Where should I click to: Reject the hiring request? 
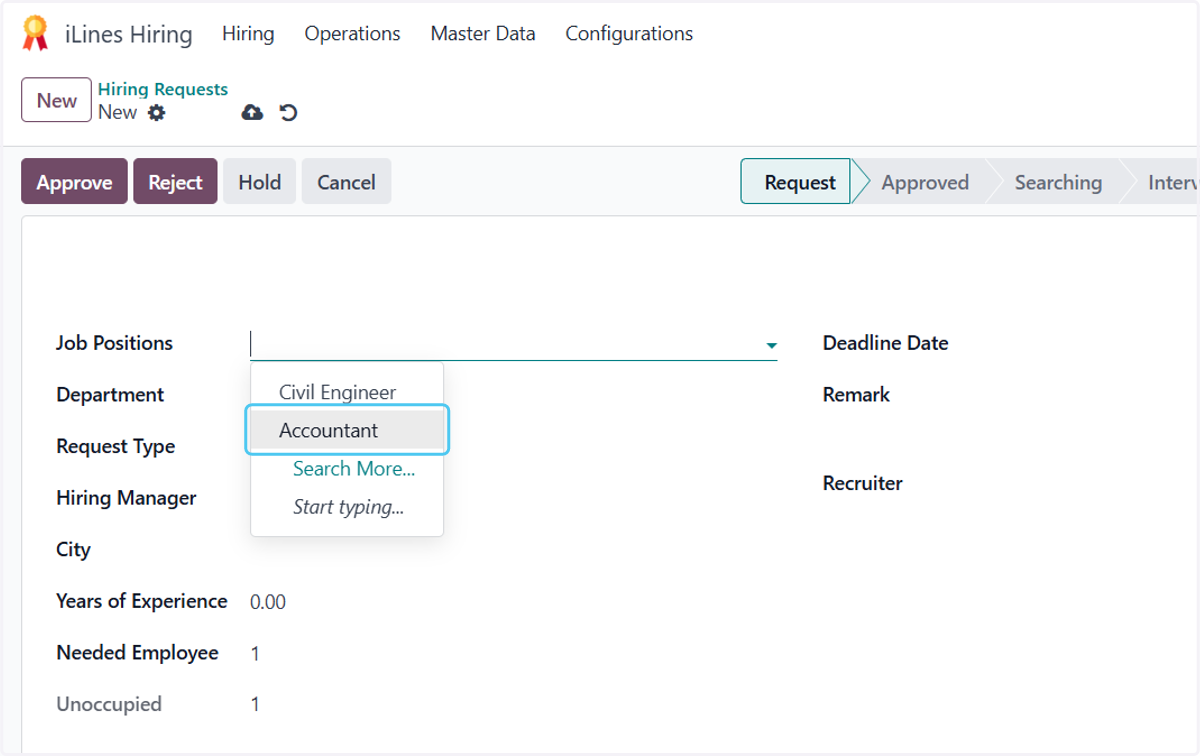(175, 182)
